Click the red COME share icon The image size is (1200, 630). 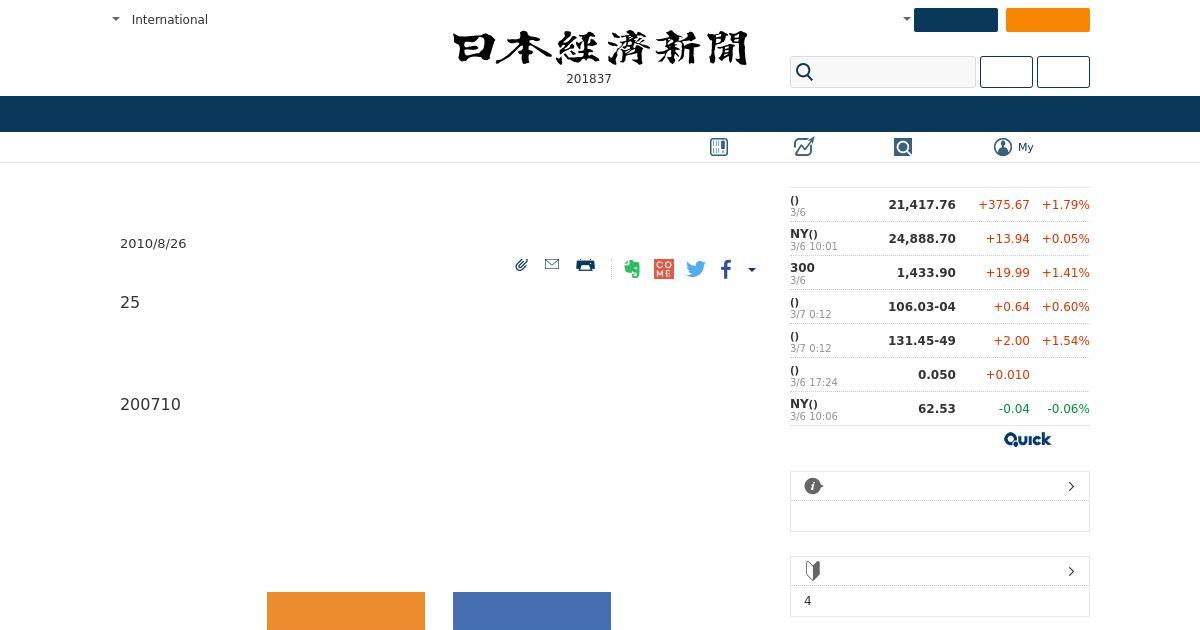coord(664,269)
